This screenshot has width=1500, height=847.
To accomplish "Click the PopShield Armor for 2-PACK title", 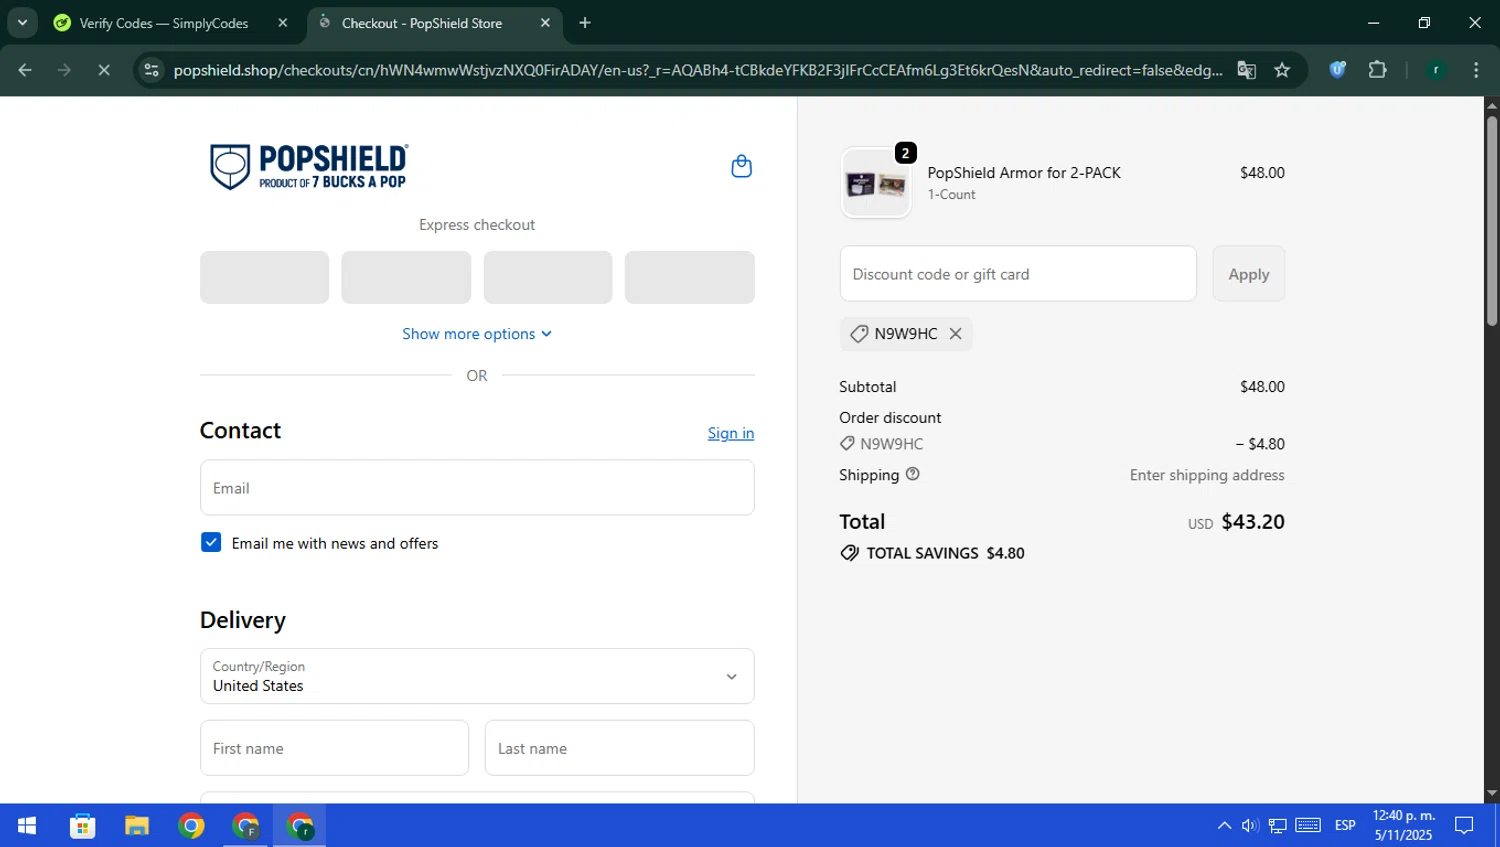I will [1024, 173].
